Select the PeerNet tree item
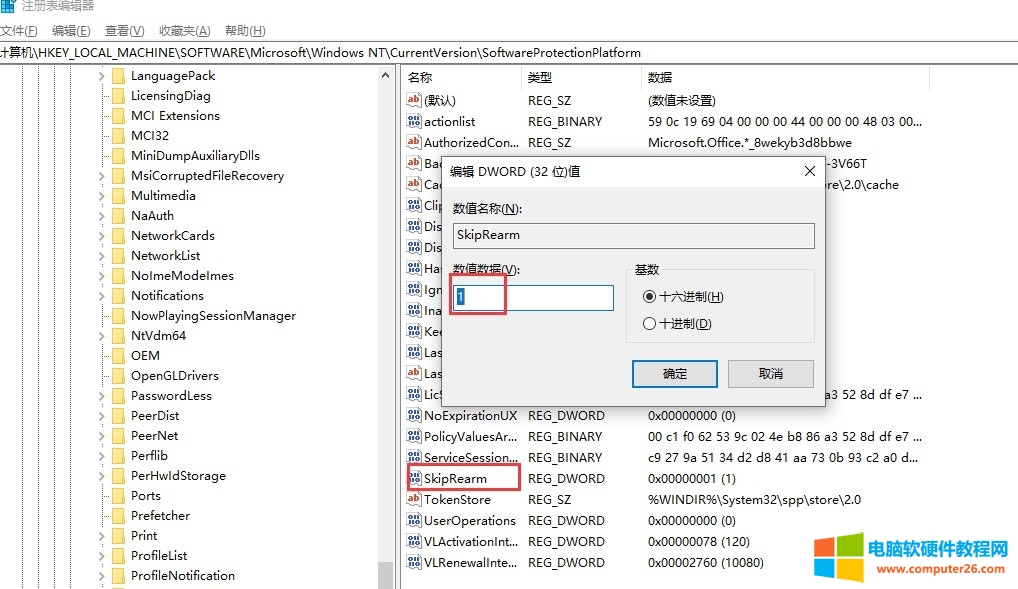Viewport: 1018px width, 589px height. pos(154,436)
